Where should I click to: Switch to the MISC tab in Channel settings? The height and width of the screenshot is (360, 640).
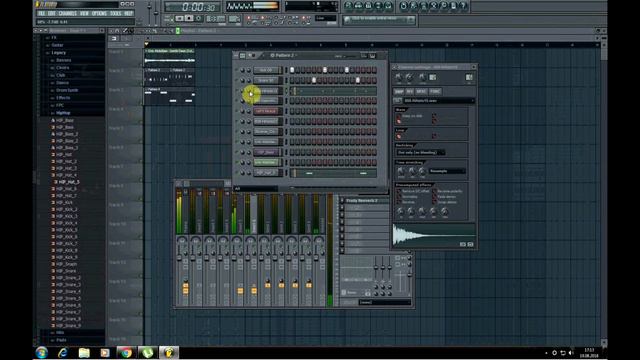pos(421,91)
